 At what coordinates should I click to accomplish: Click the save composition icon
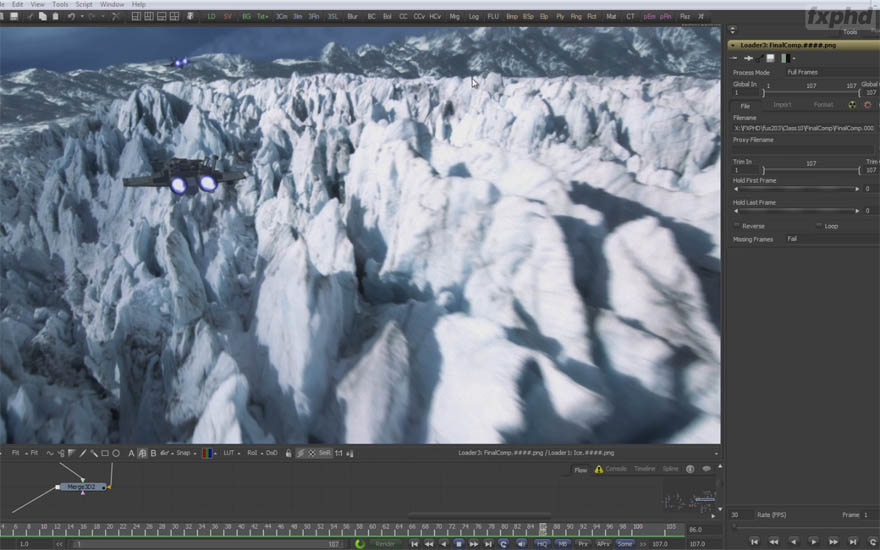[x=14, y=17]
